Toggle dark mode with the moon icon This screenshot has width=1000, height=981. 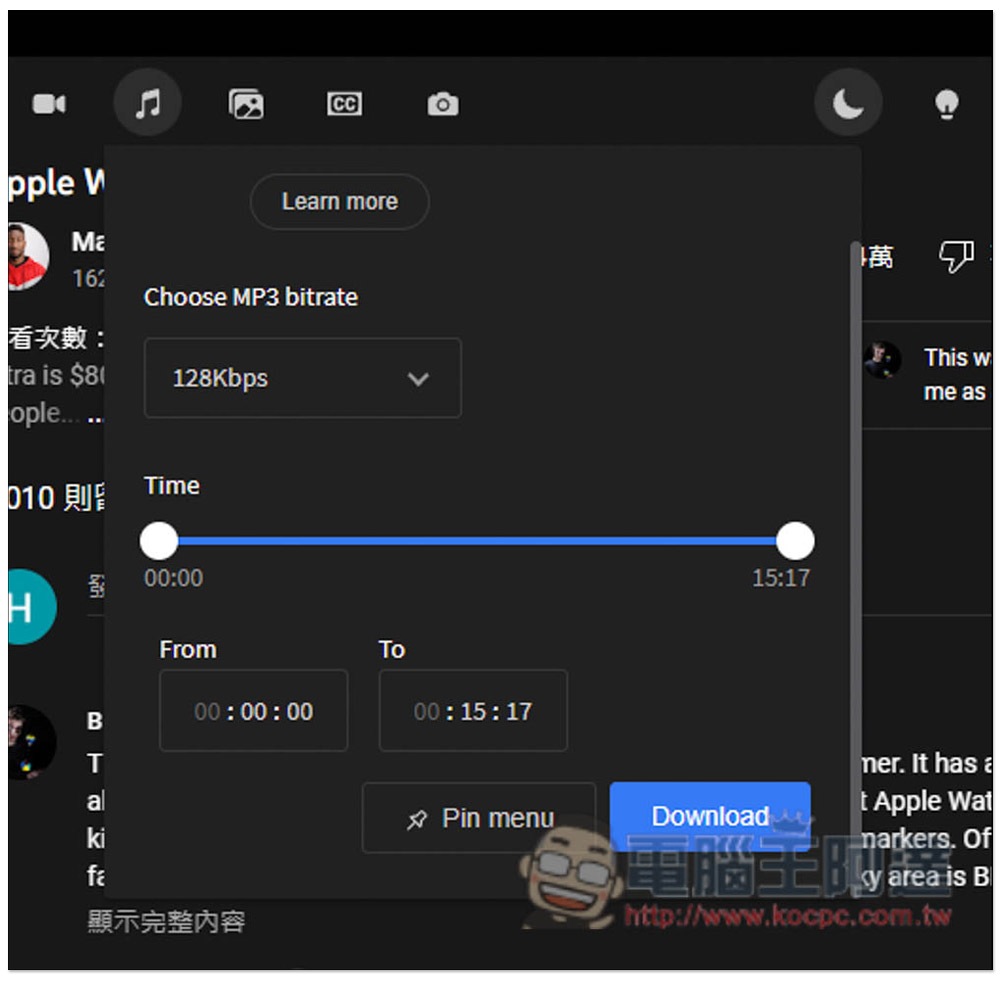tap(848, 103)
